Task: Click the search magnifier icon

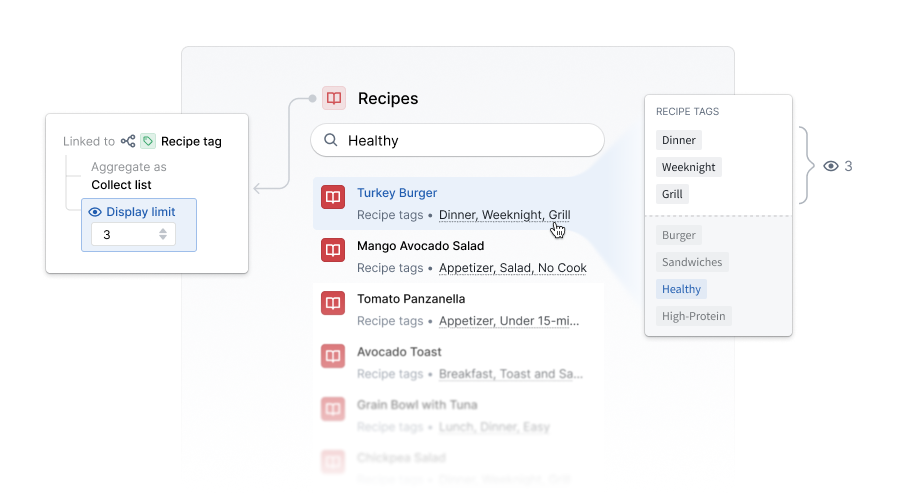Action: (331, 140)
